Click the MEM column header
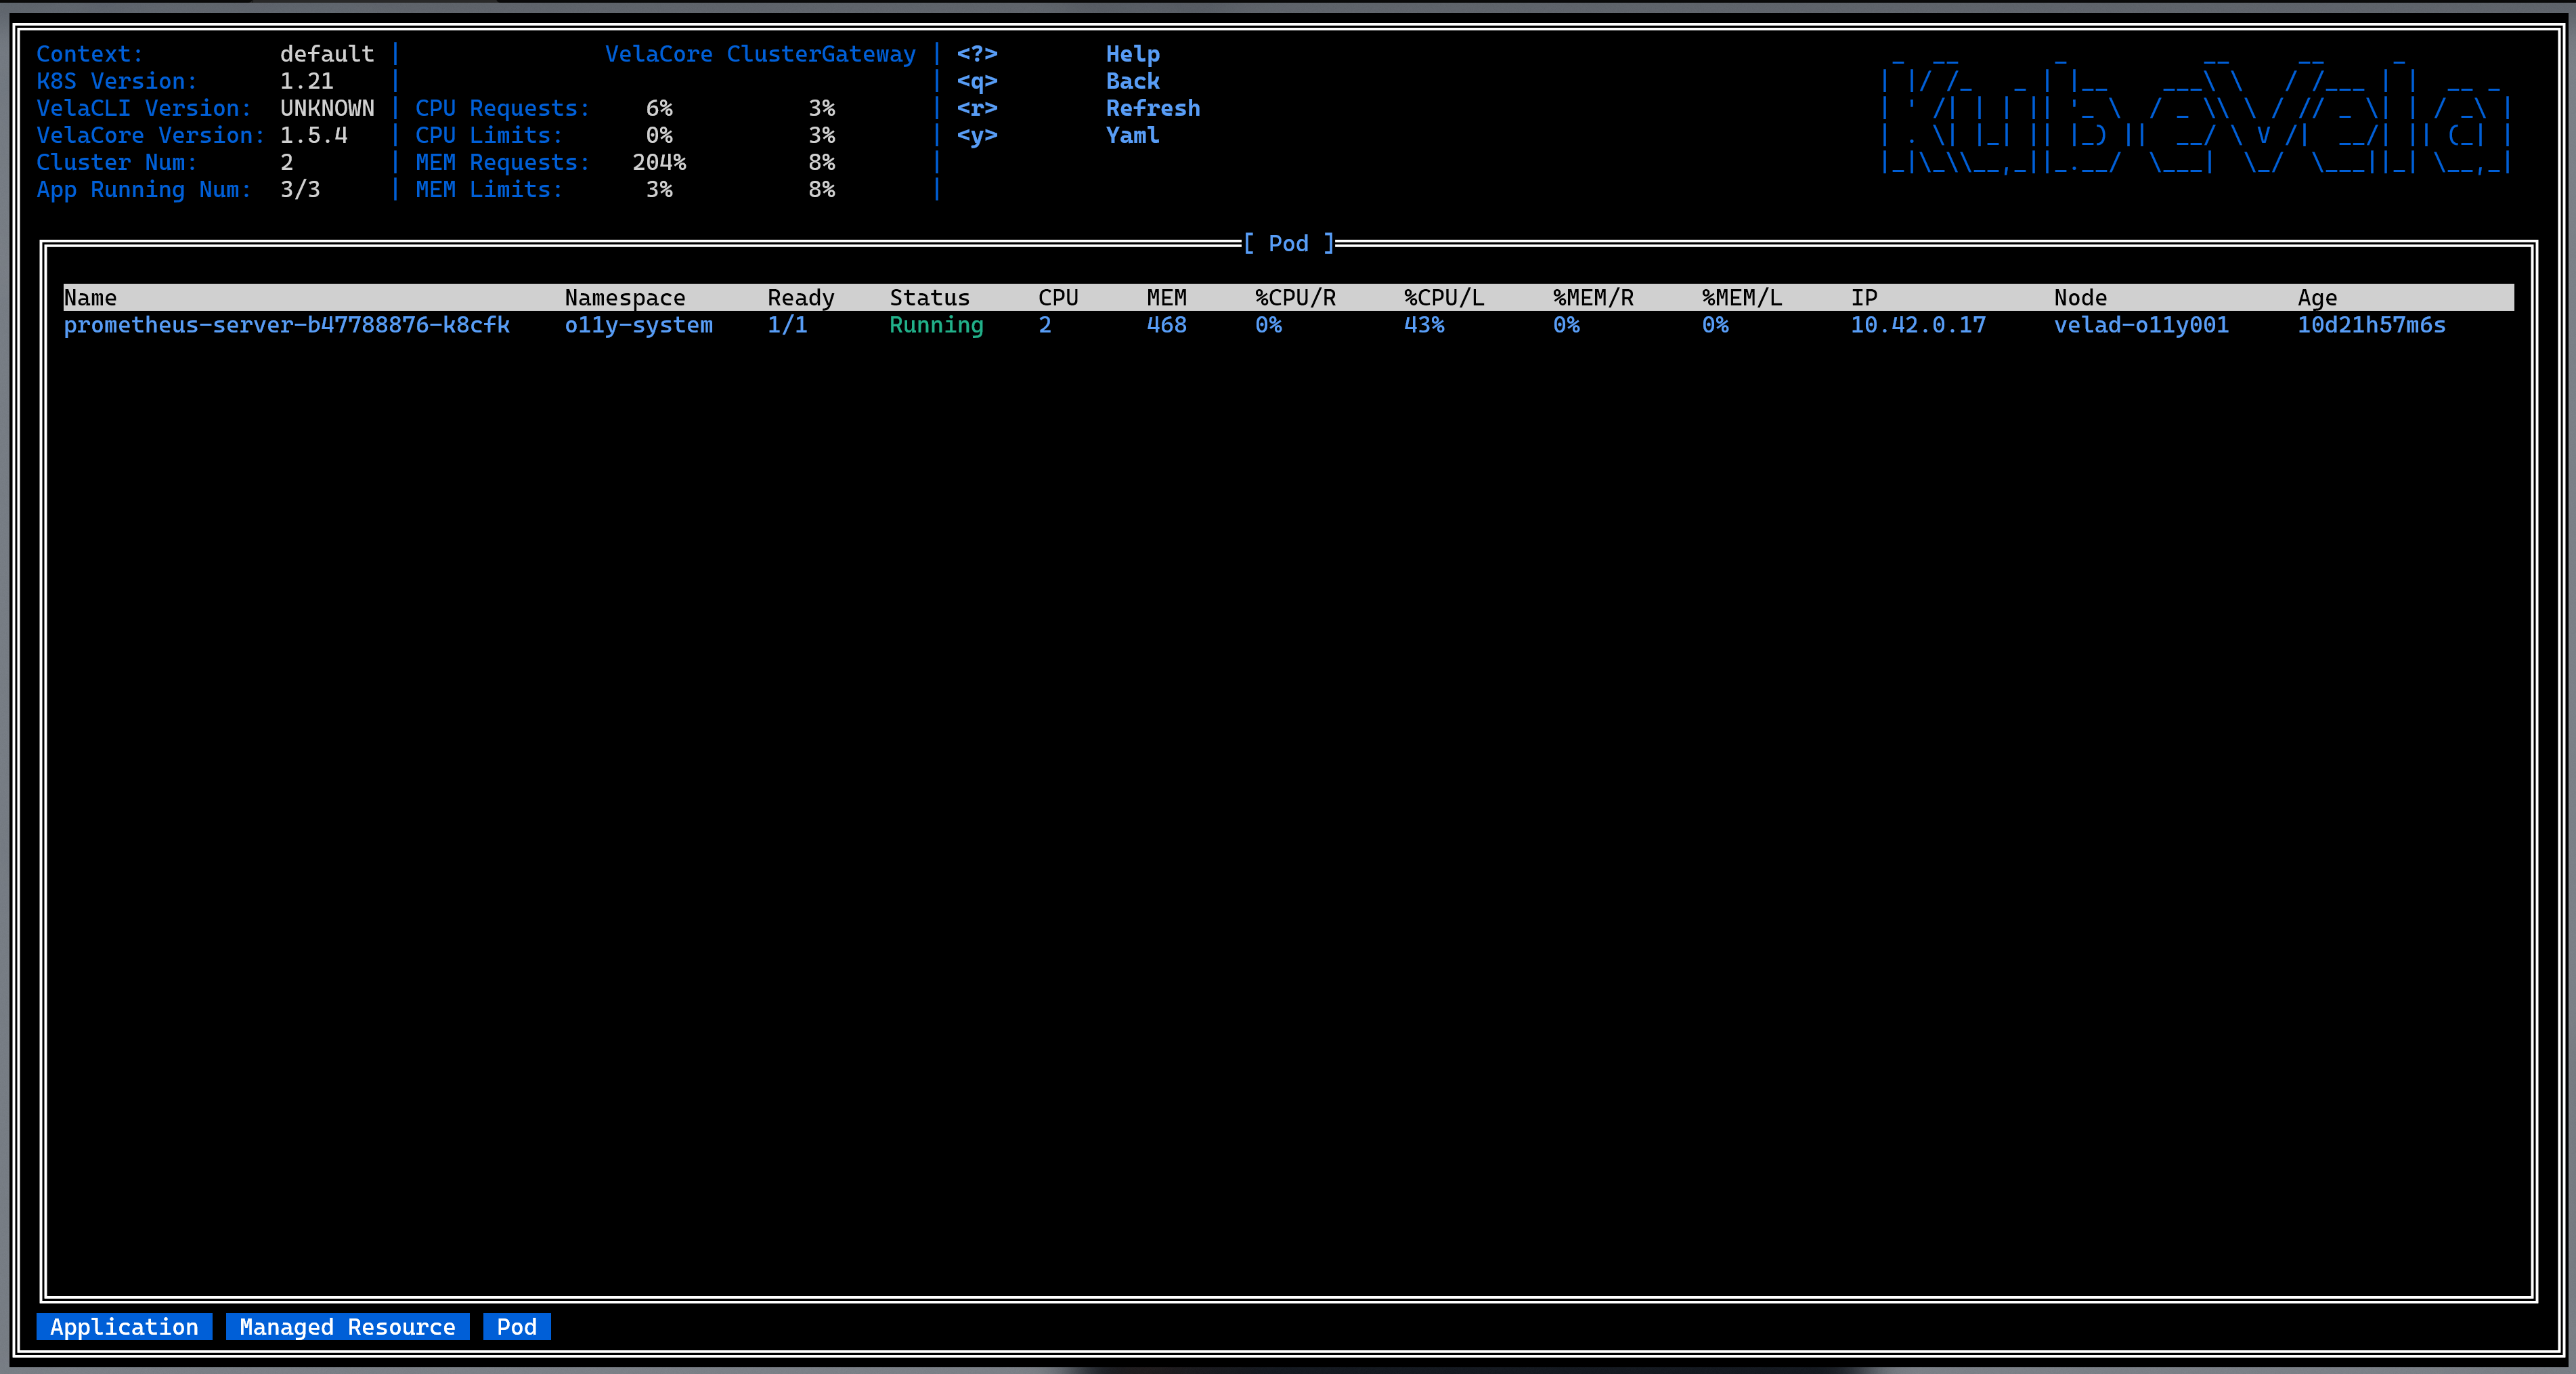 [x=1166, y=298]
